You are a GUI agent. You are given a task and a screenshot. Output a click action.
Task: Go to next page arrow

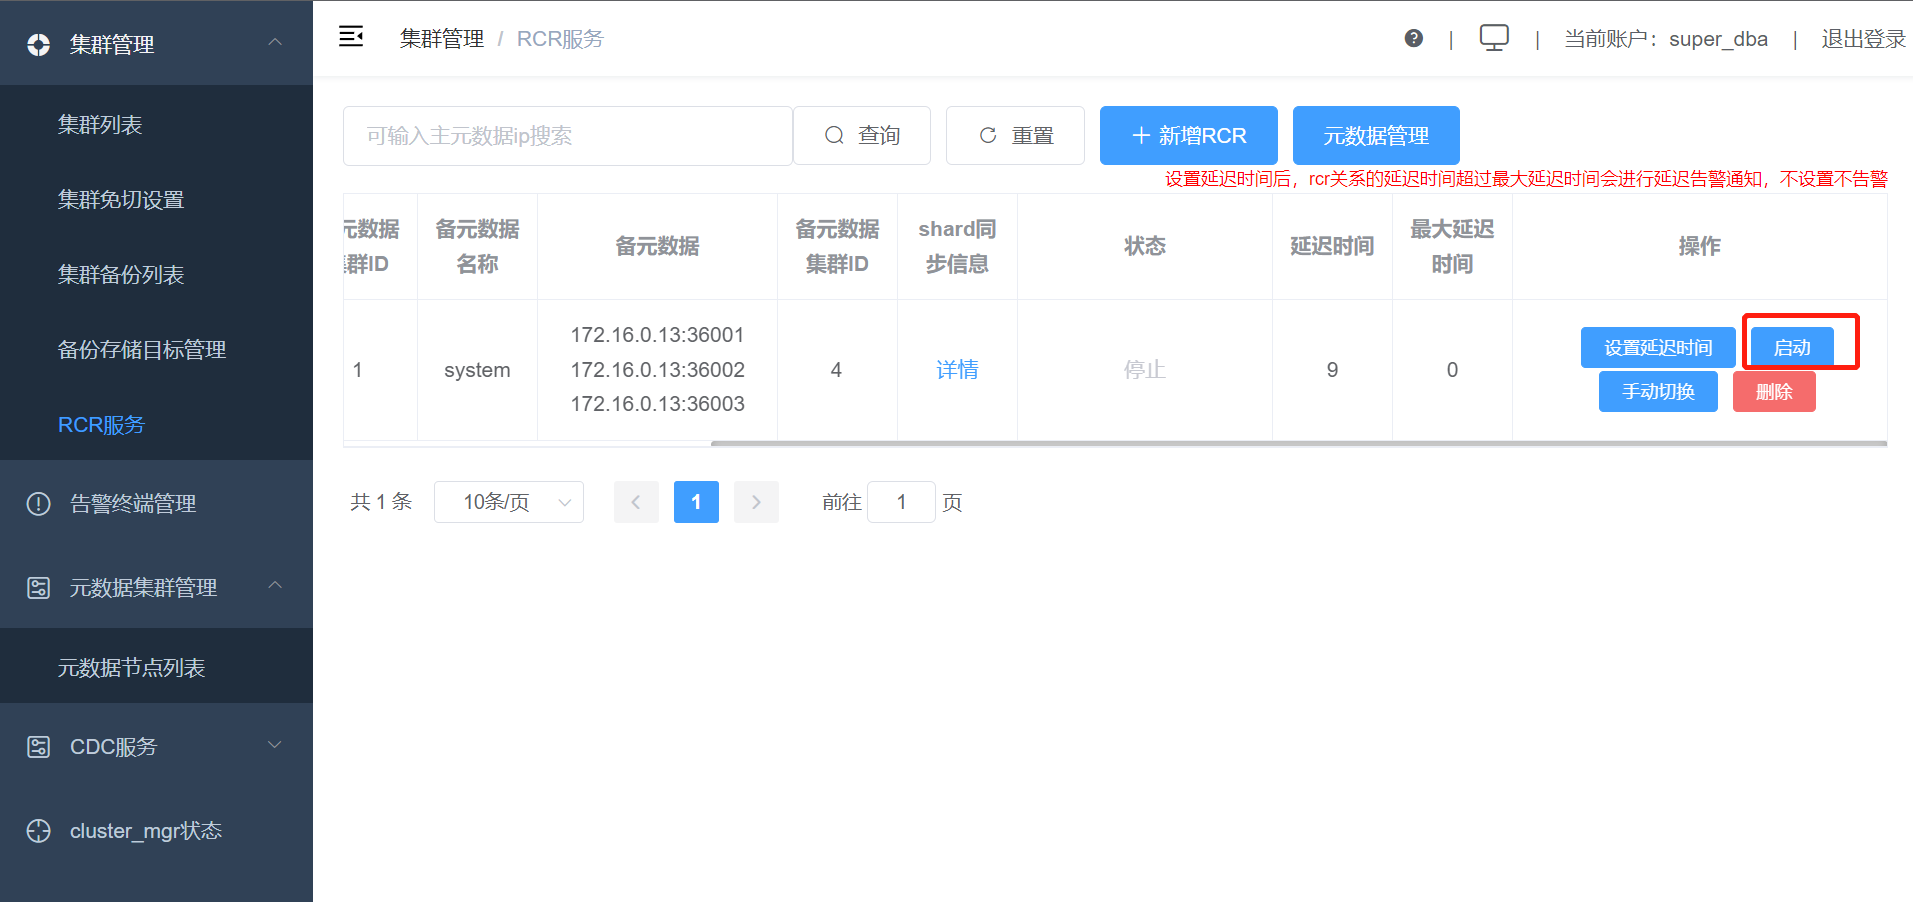click(756, 502)
